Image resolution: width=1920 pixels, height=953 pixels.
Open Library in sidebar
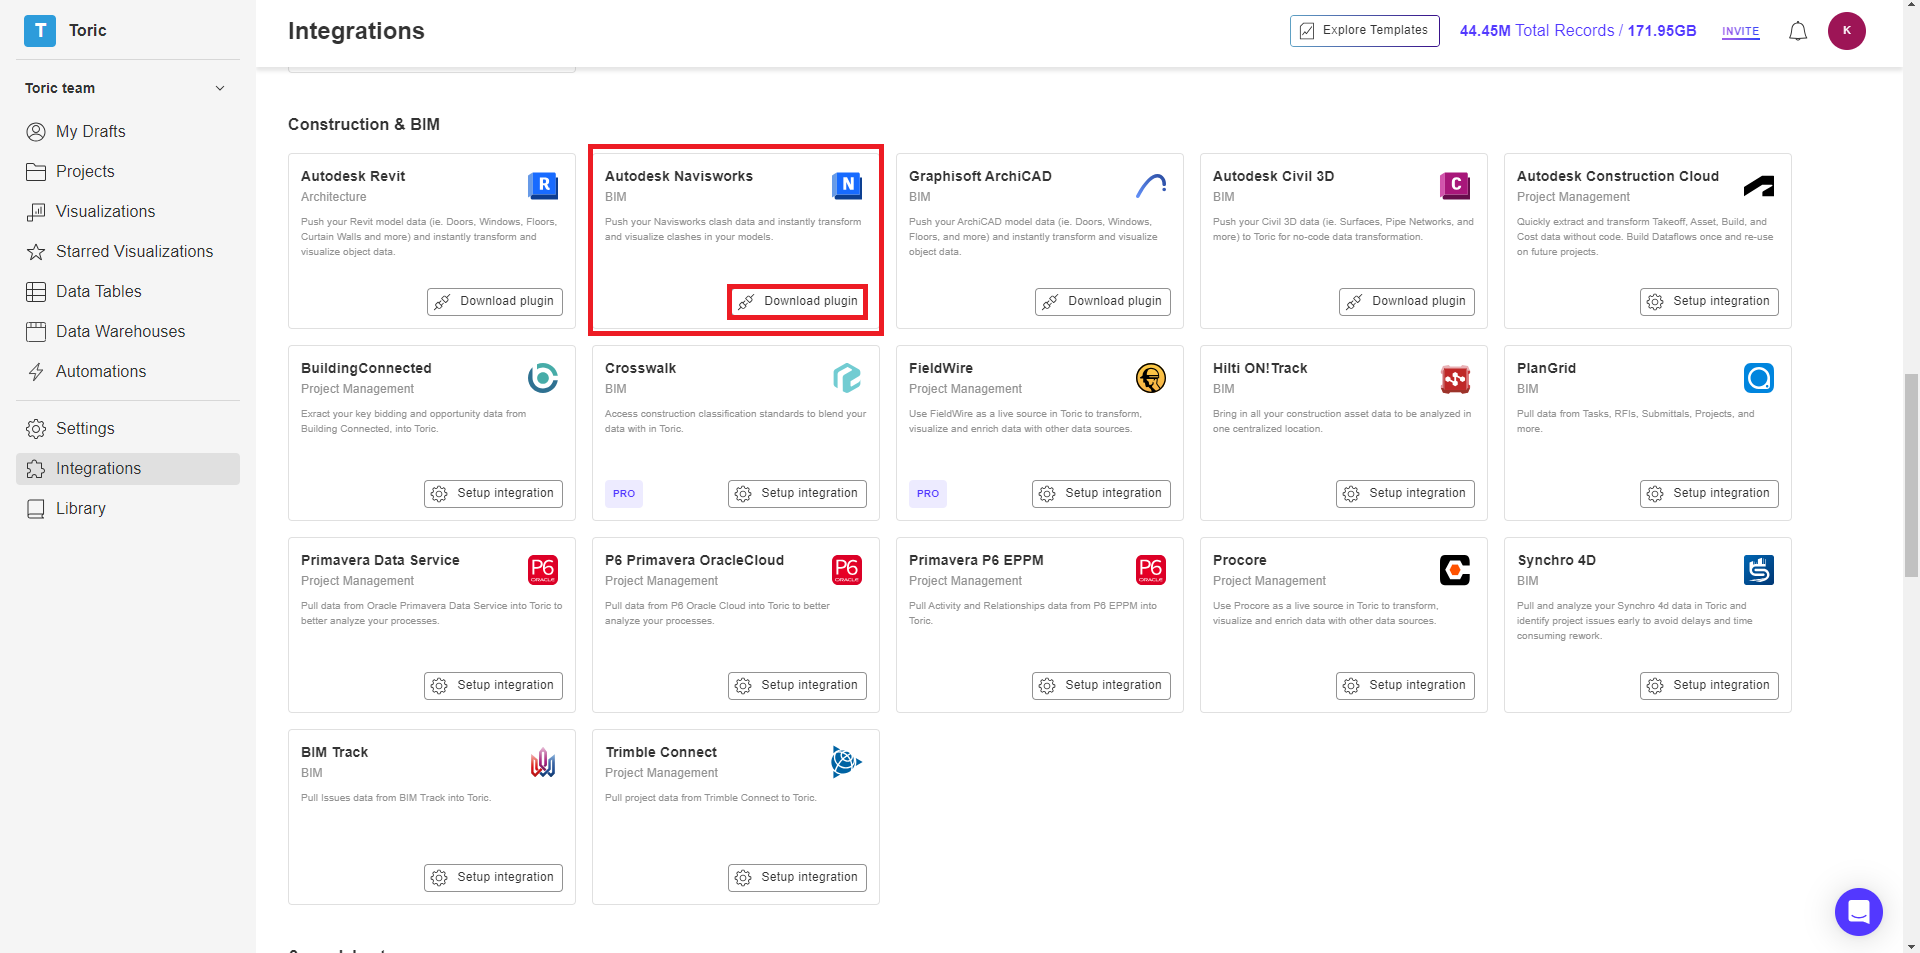127,508
